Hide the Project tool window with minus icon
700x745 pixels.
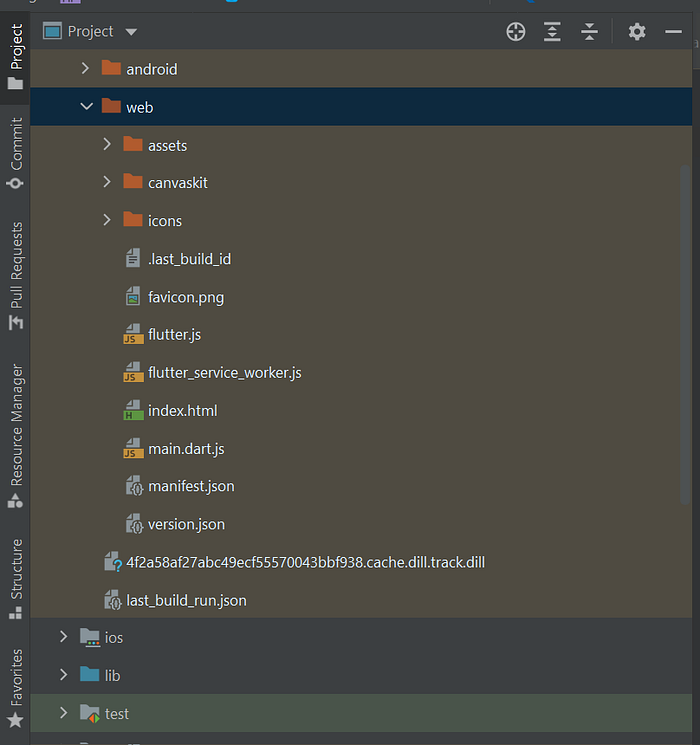(673, 32)
